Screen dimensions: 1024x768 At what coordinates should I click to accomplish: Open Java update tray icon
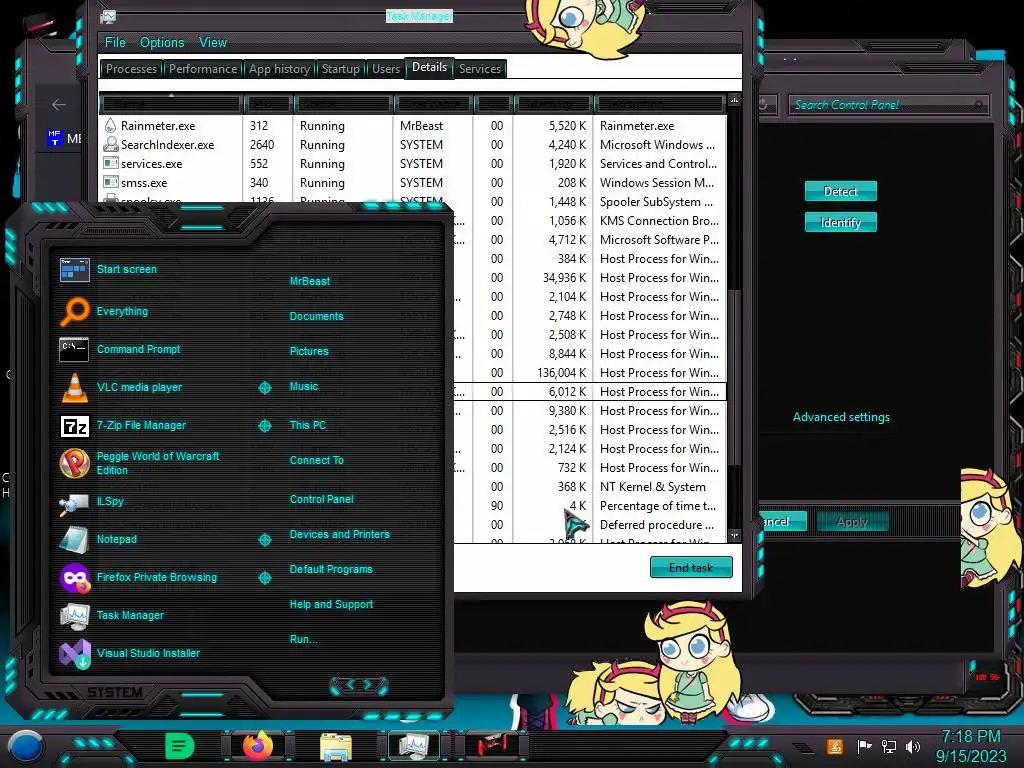coord(834,746)
